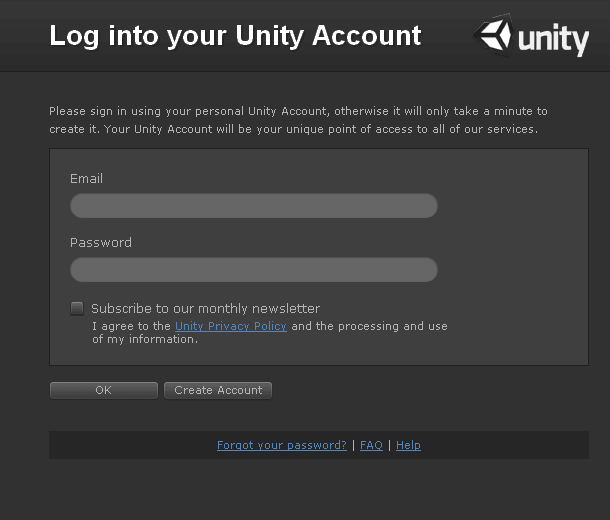Viewport: 610px width, 520px height.
Task: Open the Unity Privacy Policy link
Action: coord(230,326)
